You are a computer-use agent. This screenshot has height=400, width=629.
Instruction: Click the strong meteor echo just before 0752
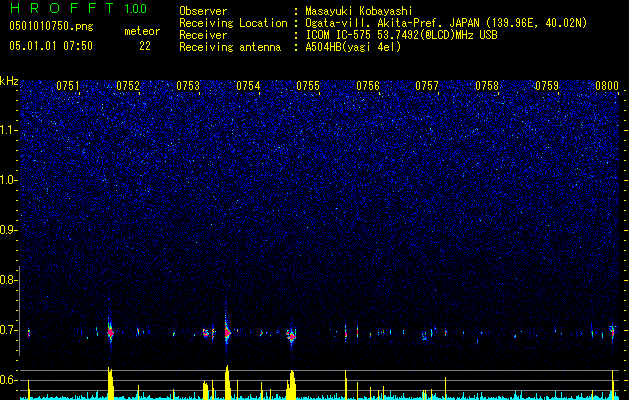pyautogui.click(x=110, y=332)
